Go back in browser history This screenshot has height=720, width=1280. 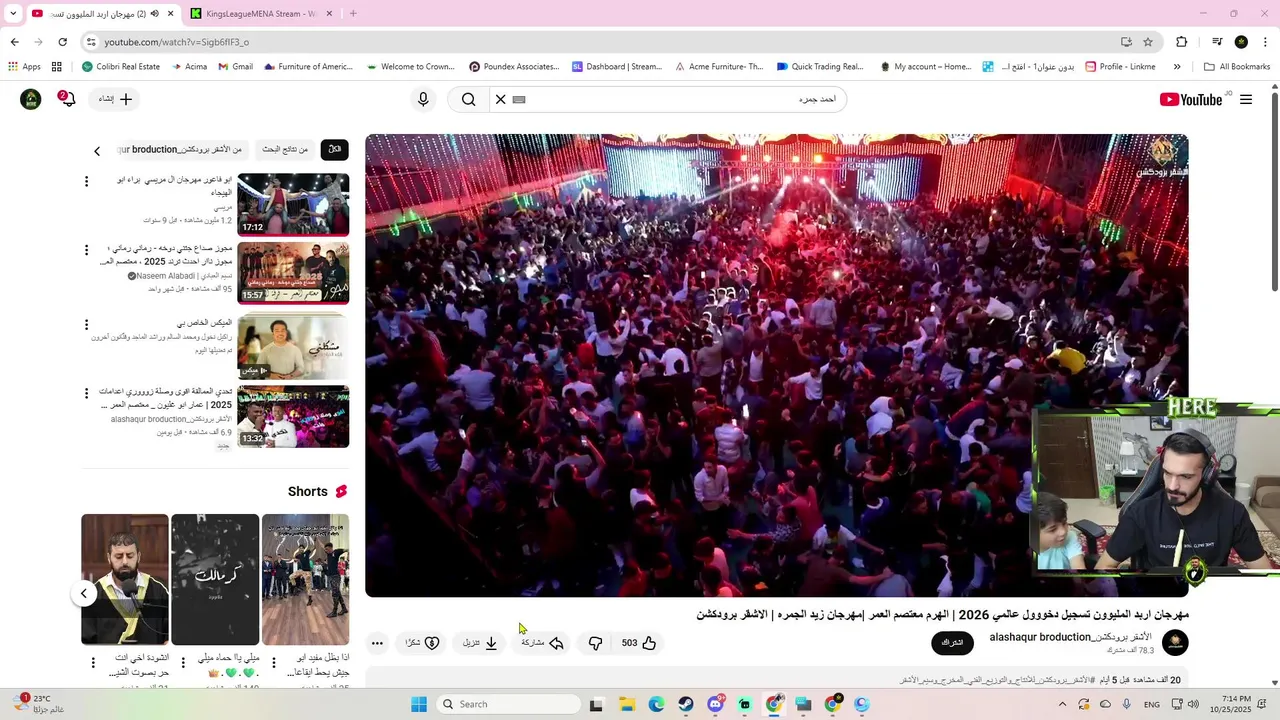coord(14,42)
